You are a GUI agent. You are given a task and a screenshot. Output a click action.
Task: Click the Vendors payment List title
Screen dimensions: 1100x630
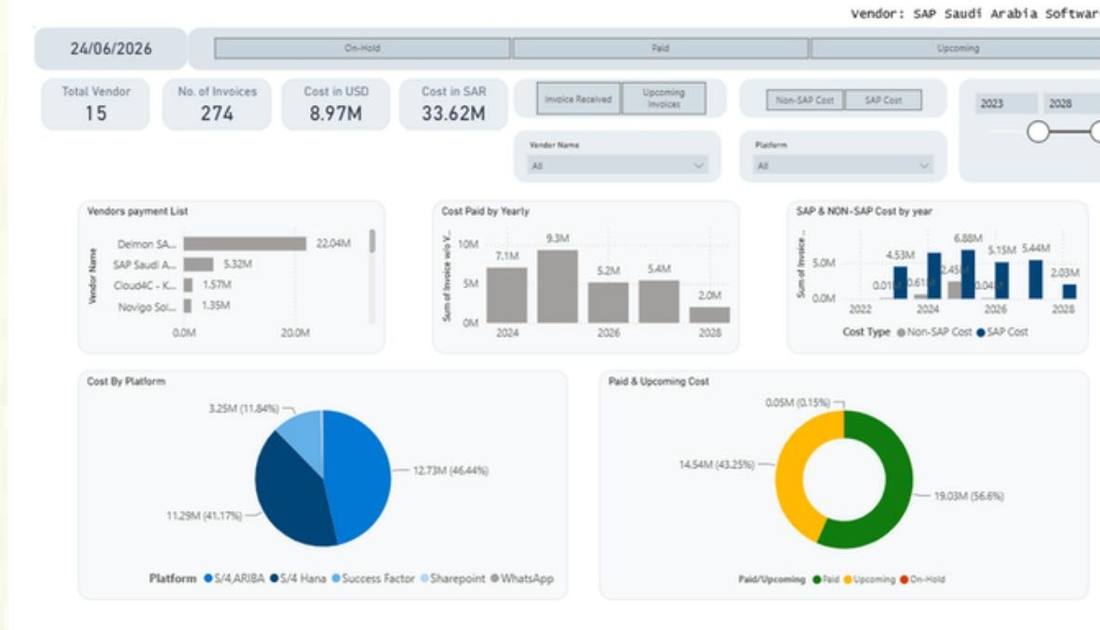138,211
